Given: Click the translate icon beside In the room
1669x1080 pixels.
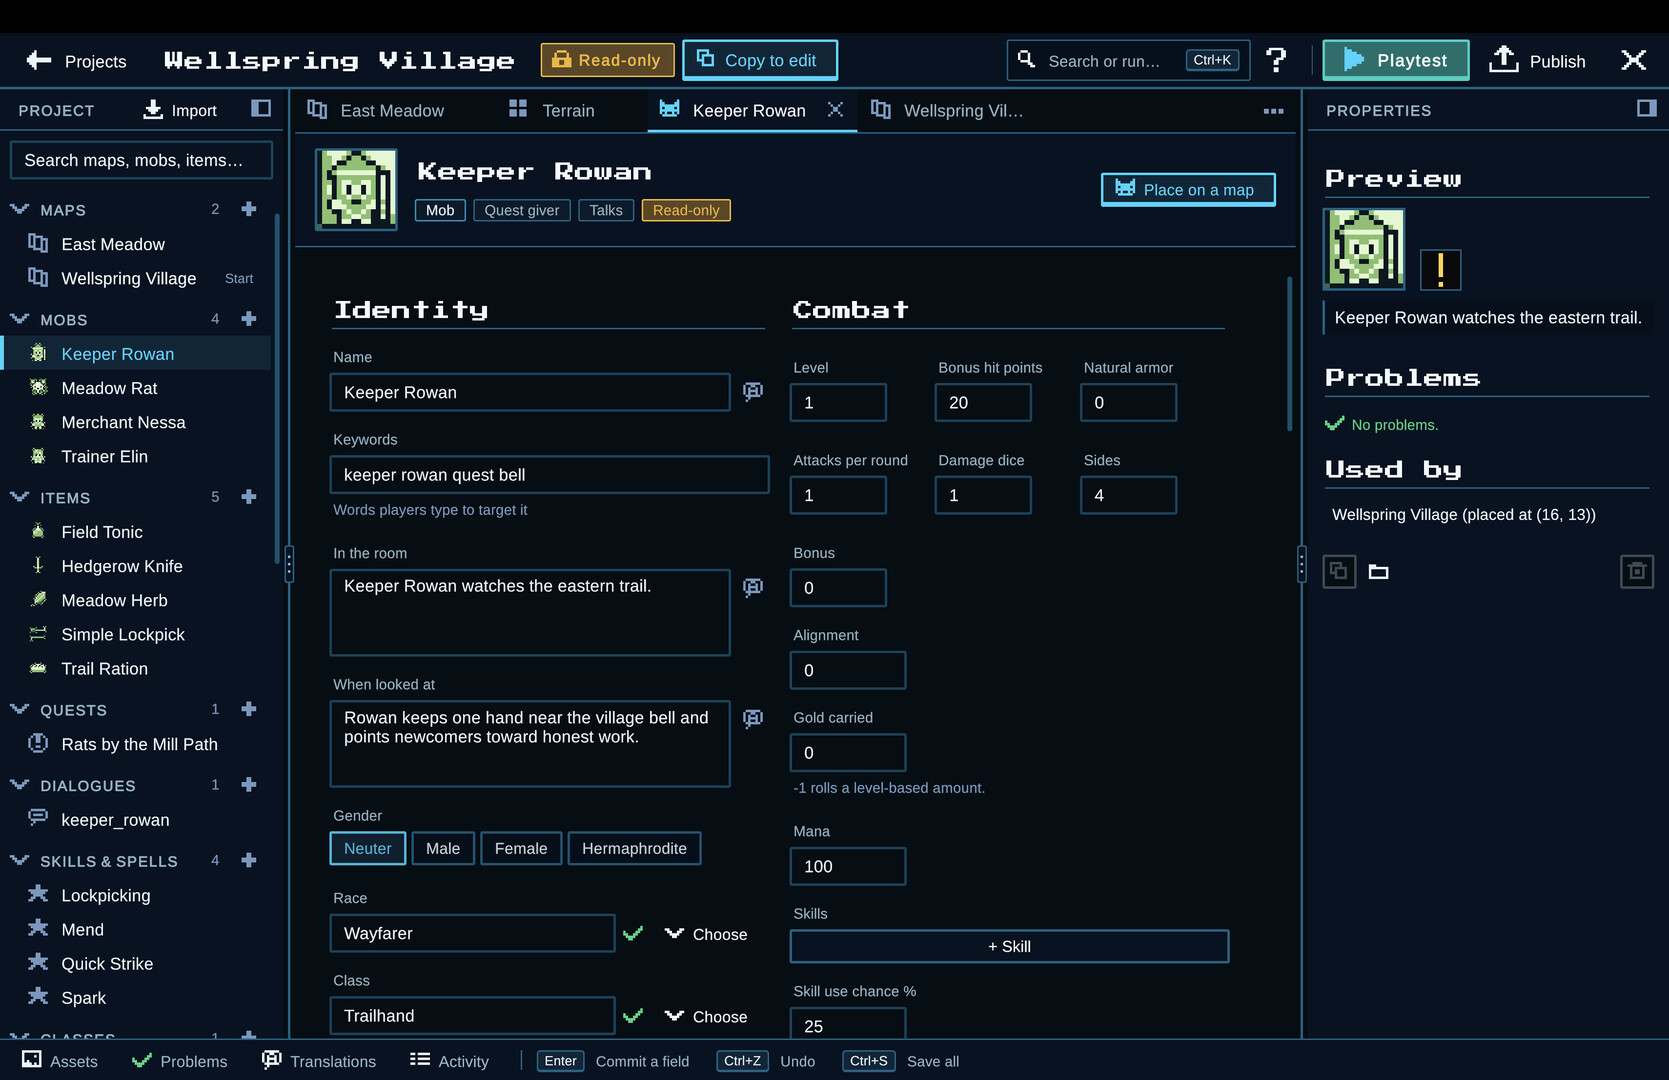Looking at the screenshot, I should 753,587.
